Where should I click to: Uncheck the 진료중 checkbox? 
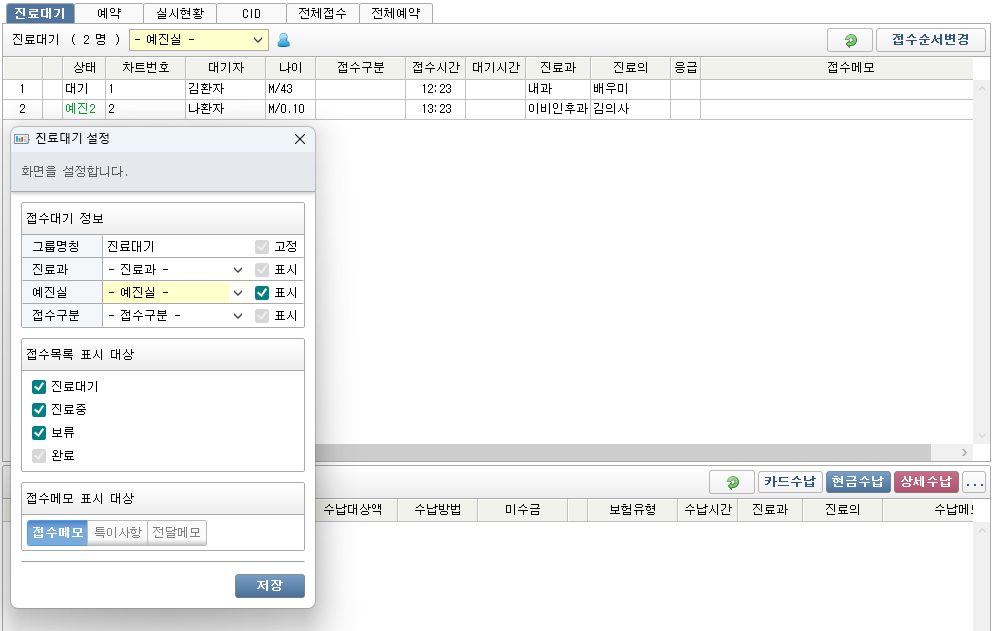coord(39,410)
